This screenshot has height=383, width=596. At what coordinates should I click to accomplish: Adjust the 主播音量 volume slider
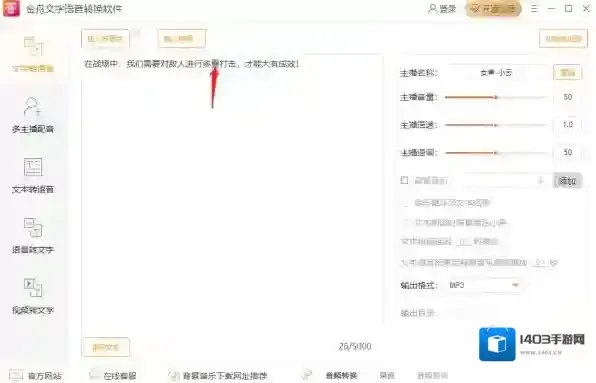pos(496,97)
